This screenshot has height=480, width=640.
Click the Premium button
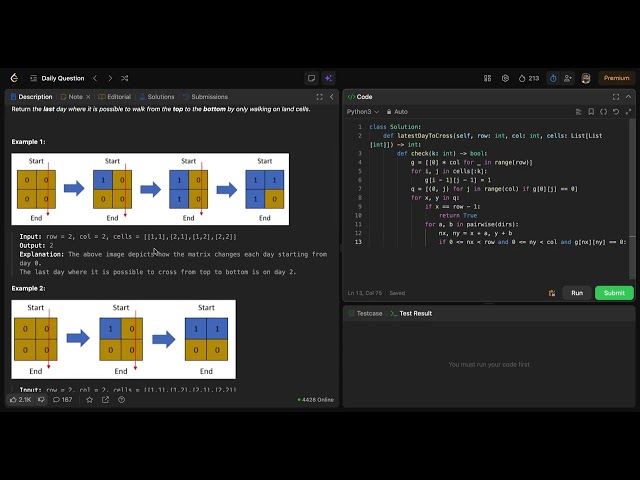[617, 78]
